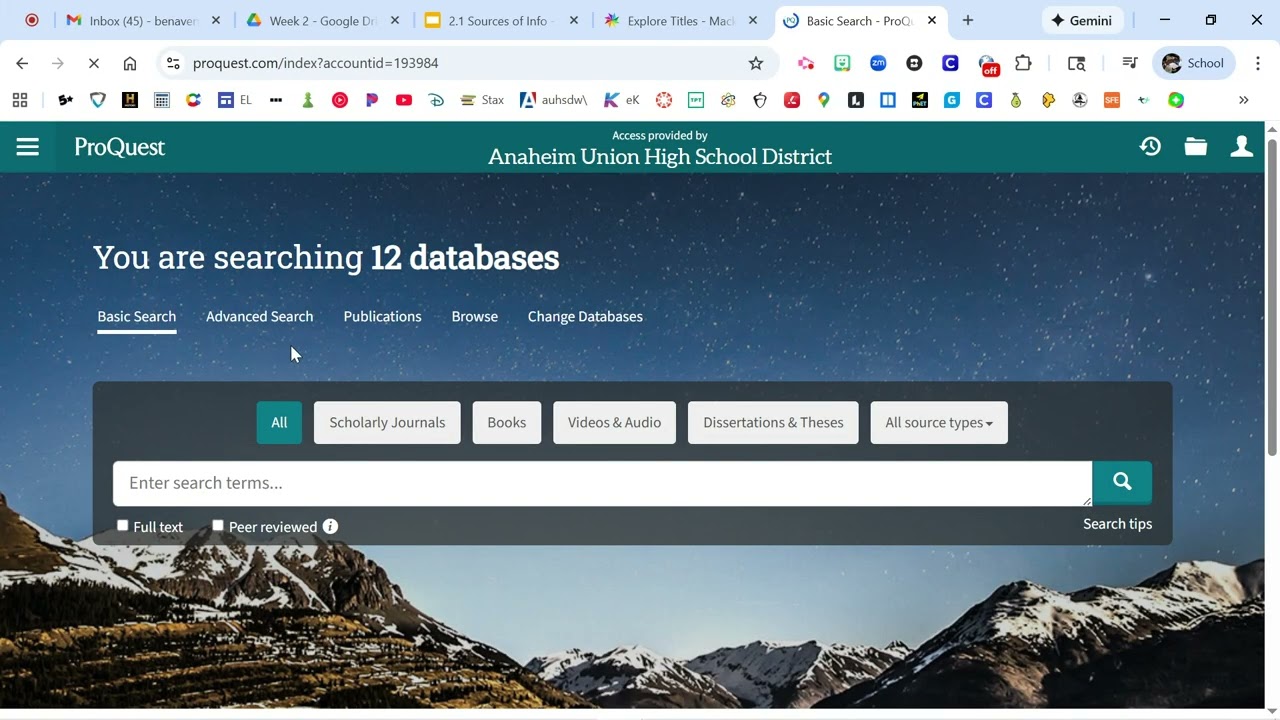Open the media controls music icon
The width and height of the screenshot is (1280, 720).
pos(1130,63)
